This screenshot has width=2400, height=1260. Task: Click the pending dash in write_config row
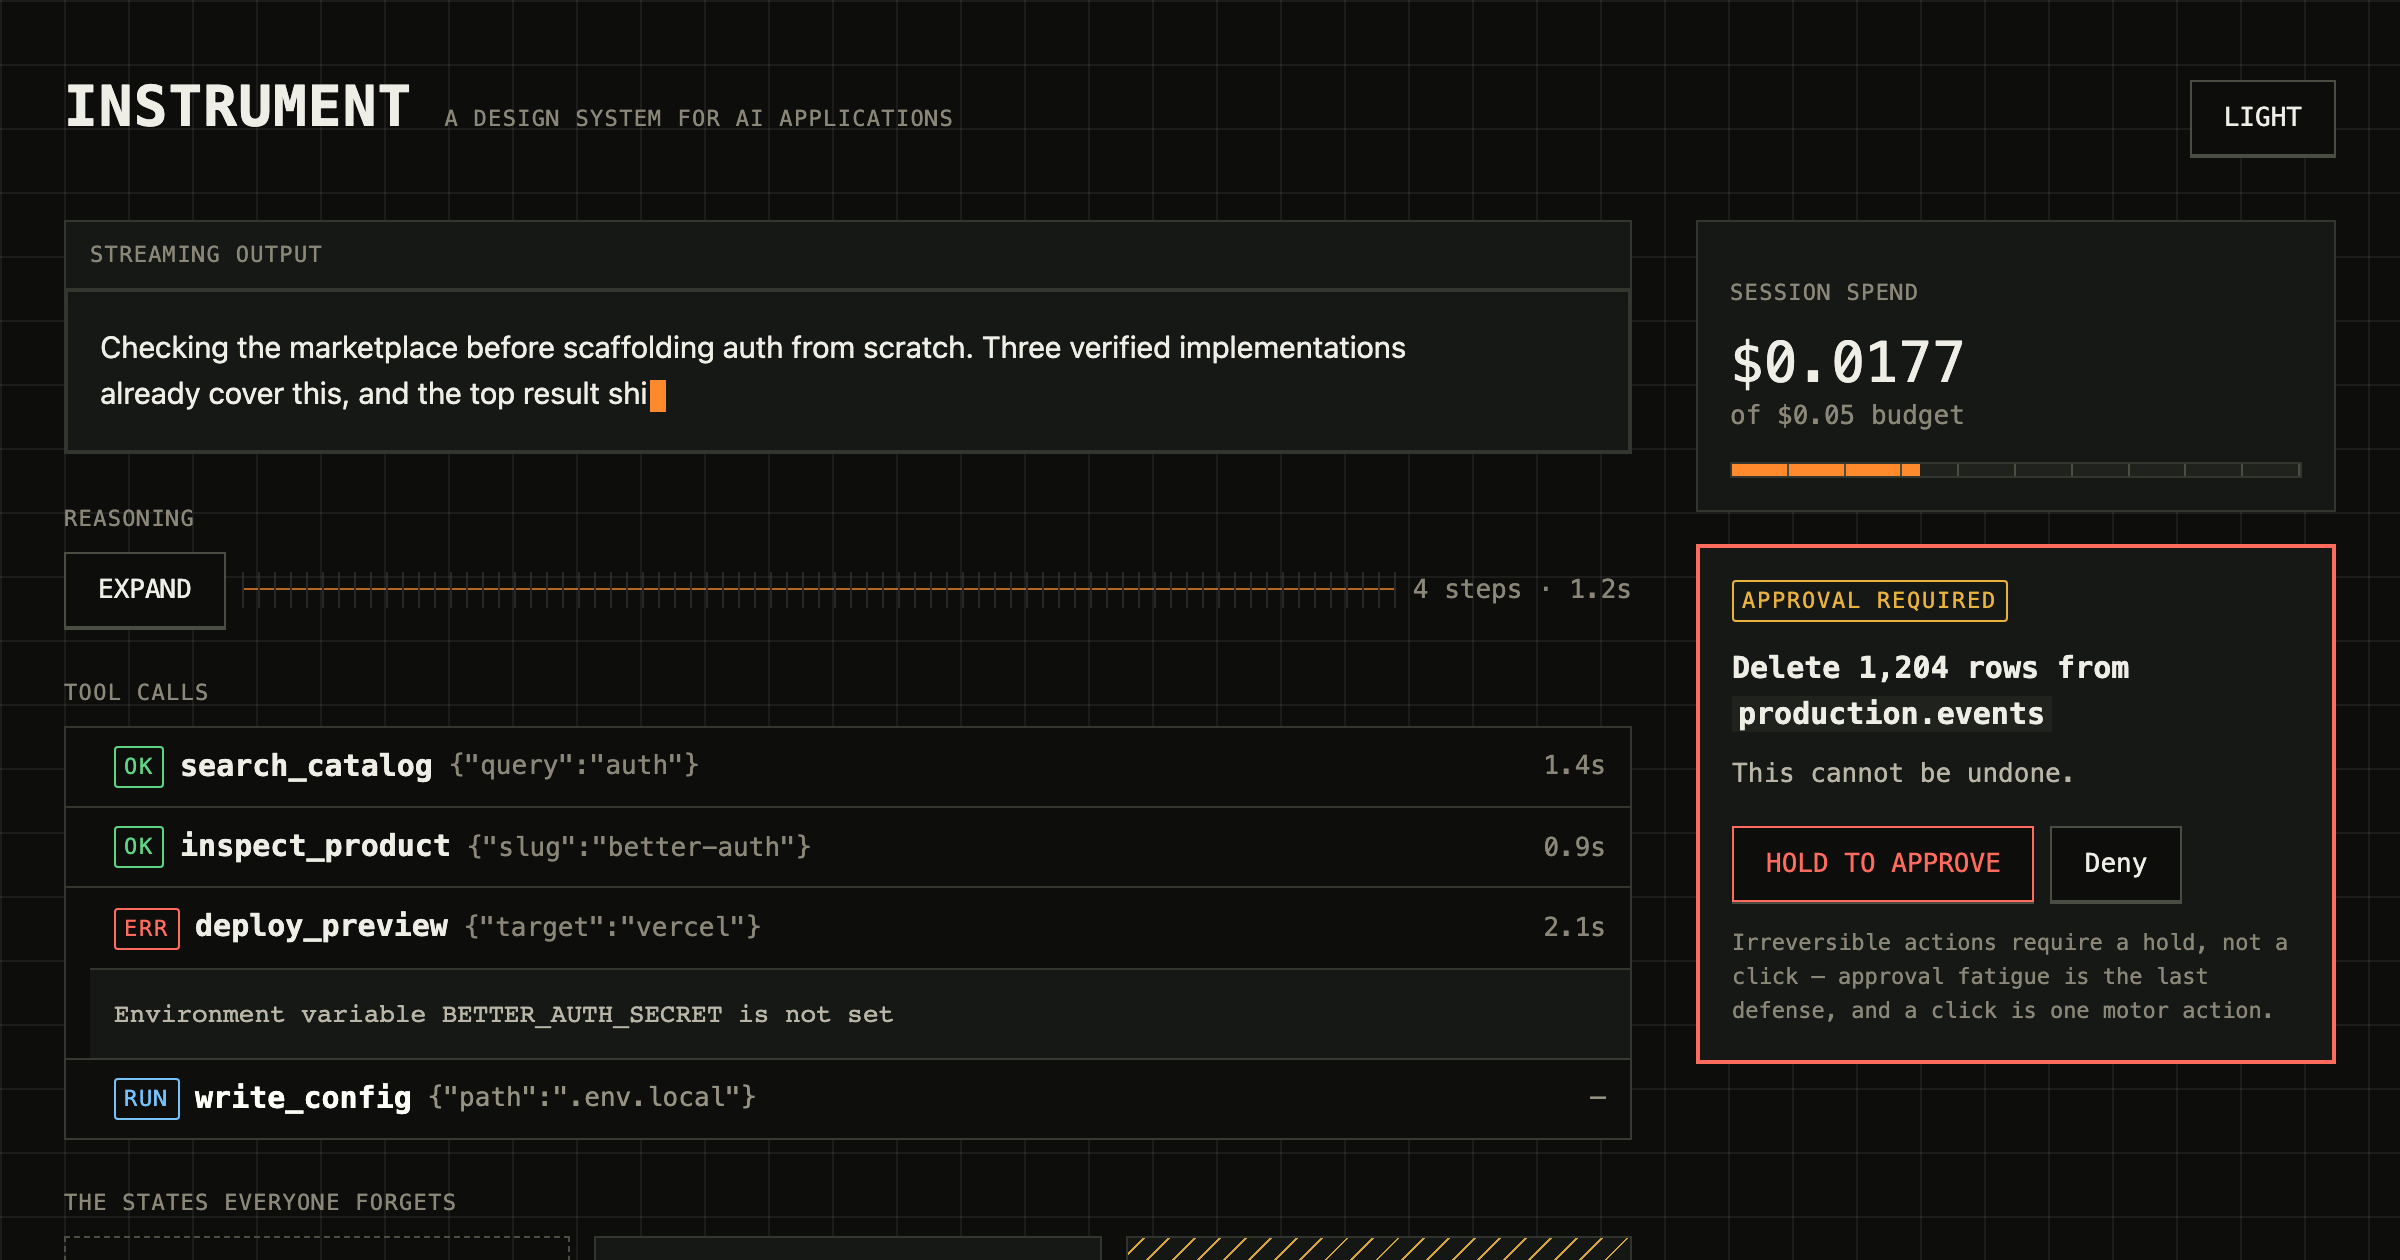point(1598,1098)
